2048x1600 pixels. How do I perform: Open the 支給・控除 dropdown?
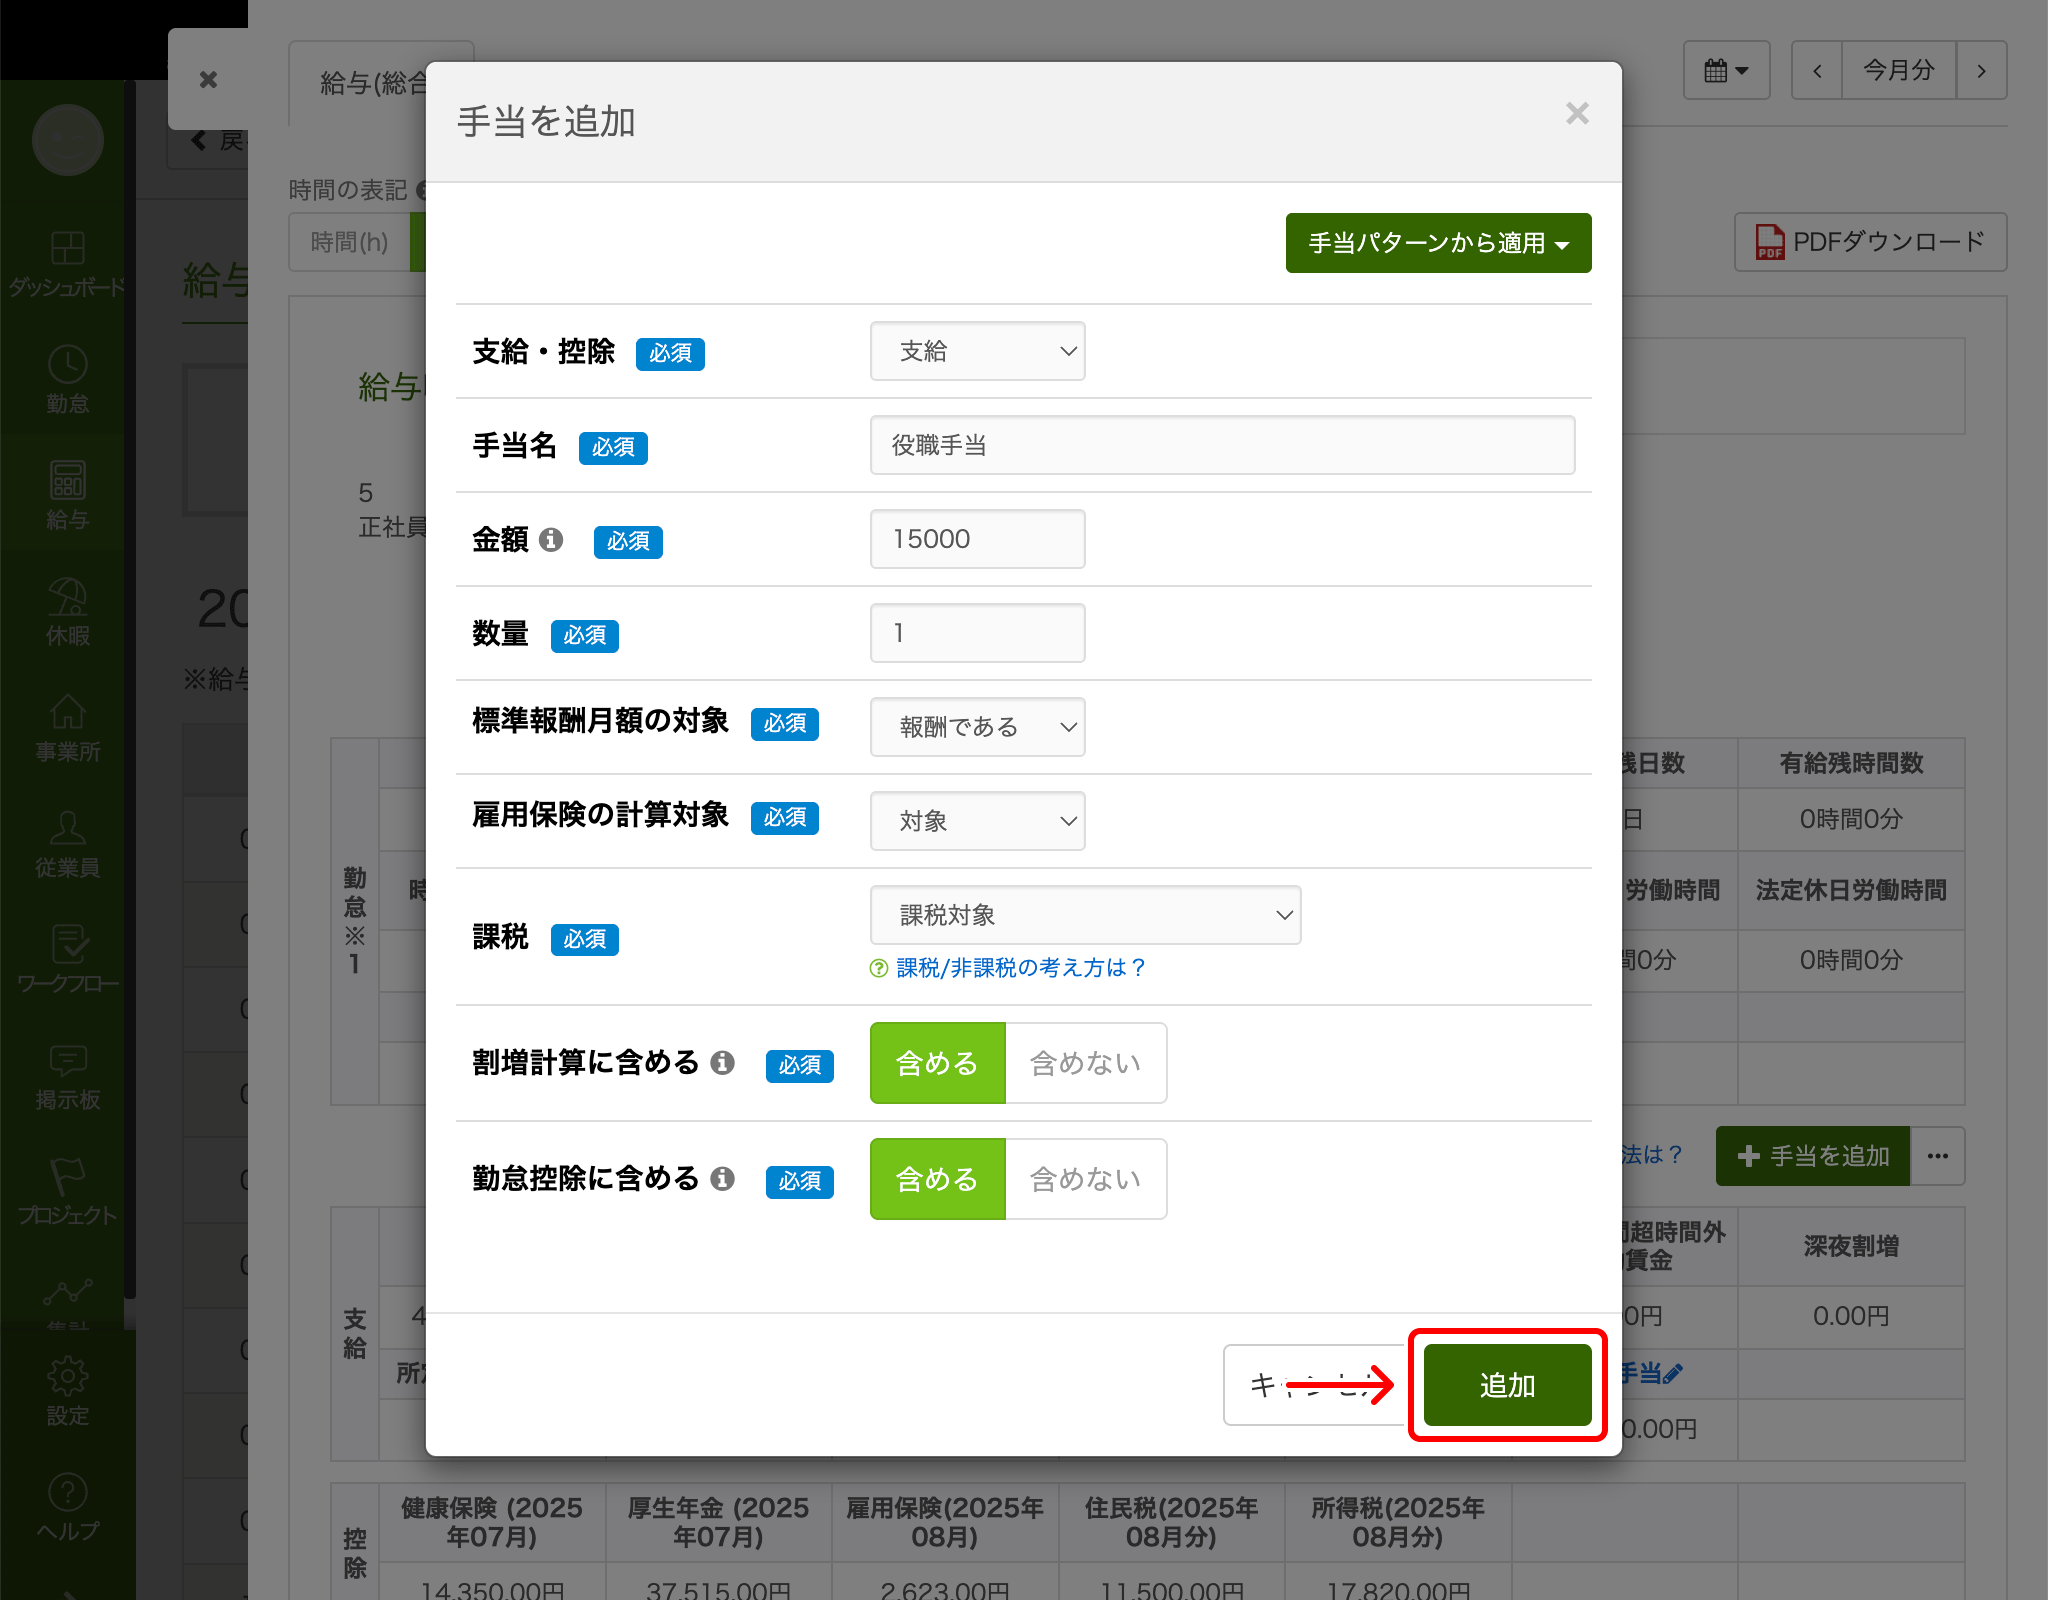tap(977, 351)
